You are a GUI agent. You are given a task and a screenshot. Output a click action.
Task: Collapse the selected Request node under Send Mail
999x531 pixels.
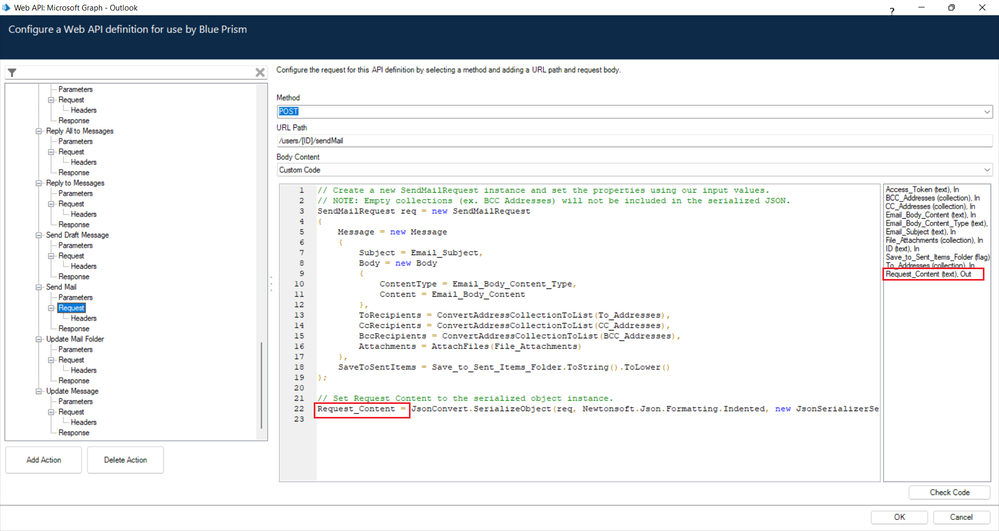(52, 308)
